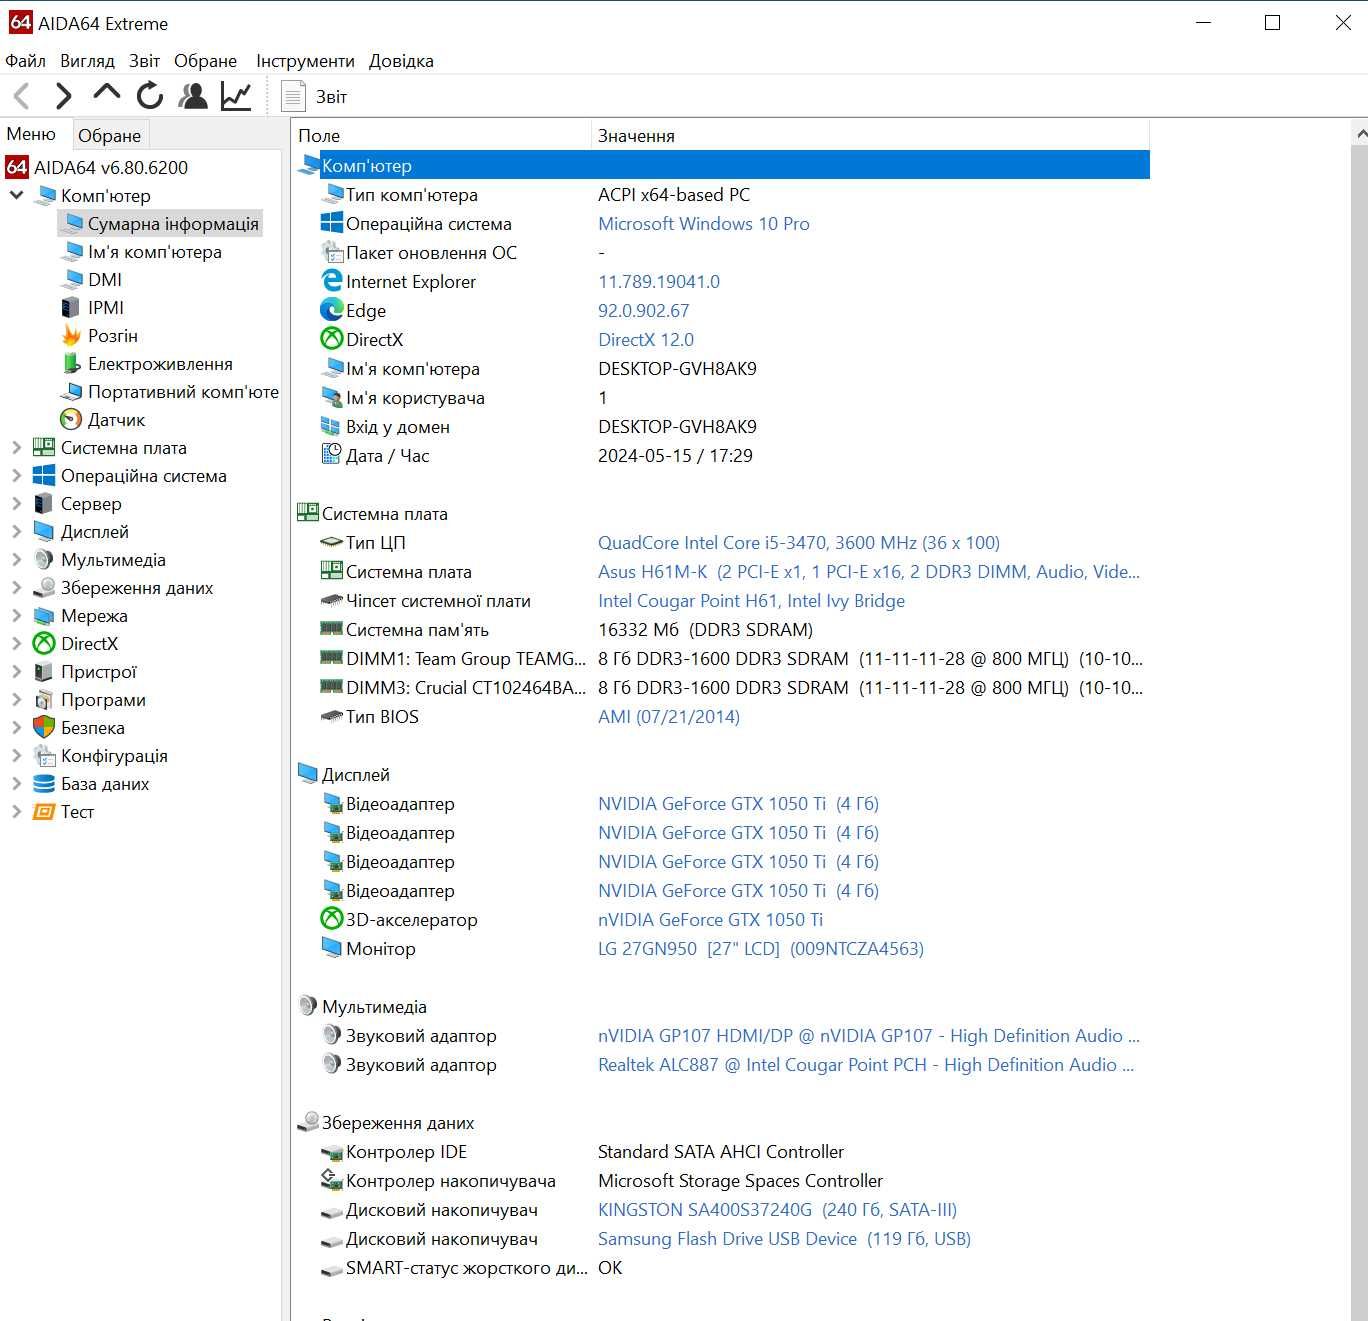Click the Датчик gauge icon
Image resolution: width=1368 pixels, height=1321 pixels.
coord(71,420)
